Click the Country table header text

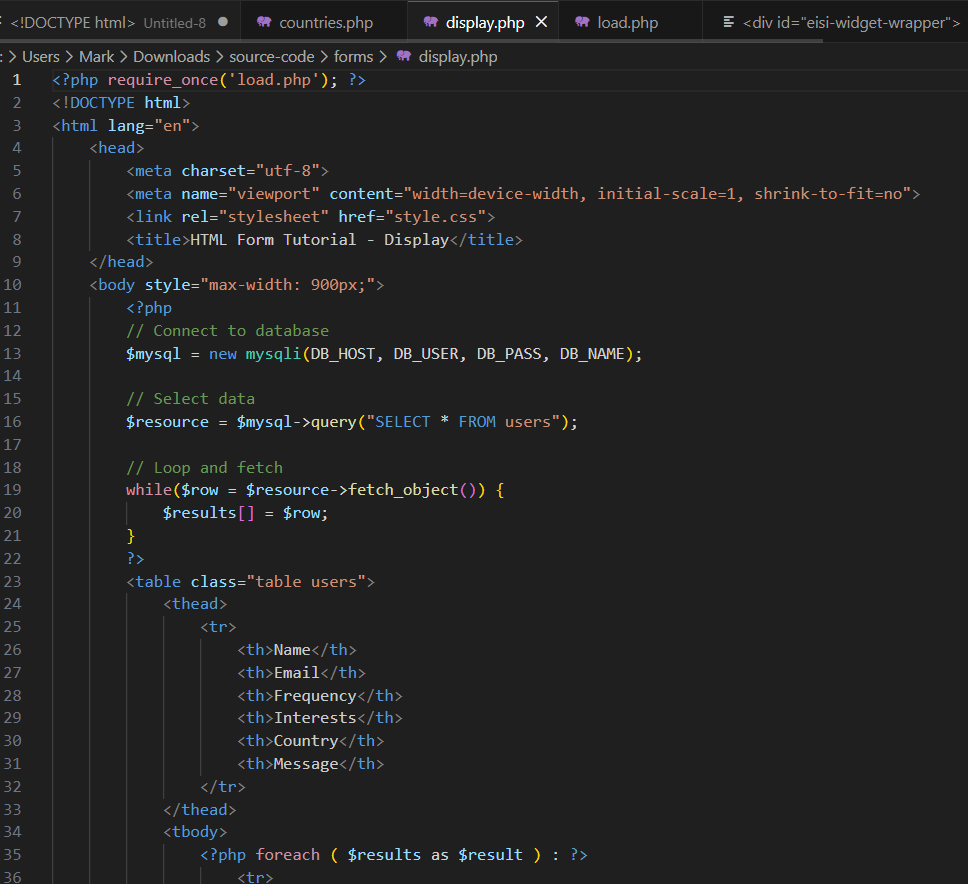306,741
